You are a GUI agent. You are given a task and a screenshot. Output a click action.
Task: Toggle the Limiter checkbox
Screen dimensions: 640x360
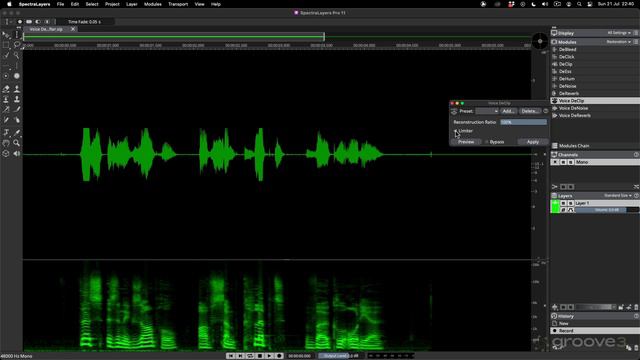(x=456, y=131)
